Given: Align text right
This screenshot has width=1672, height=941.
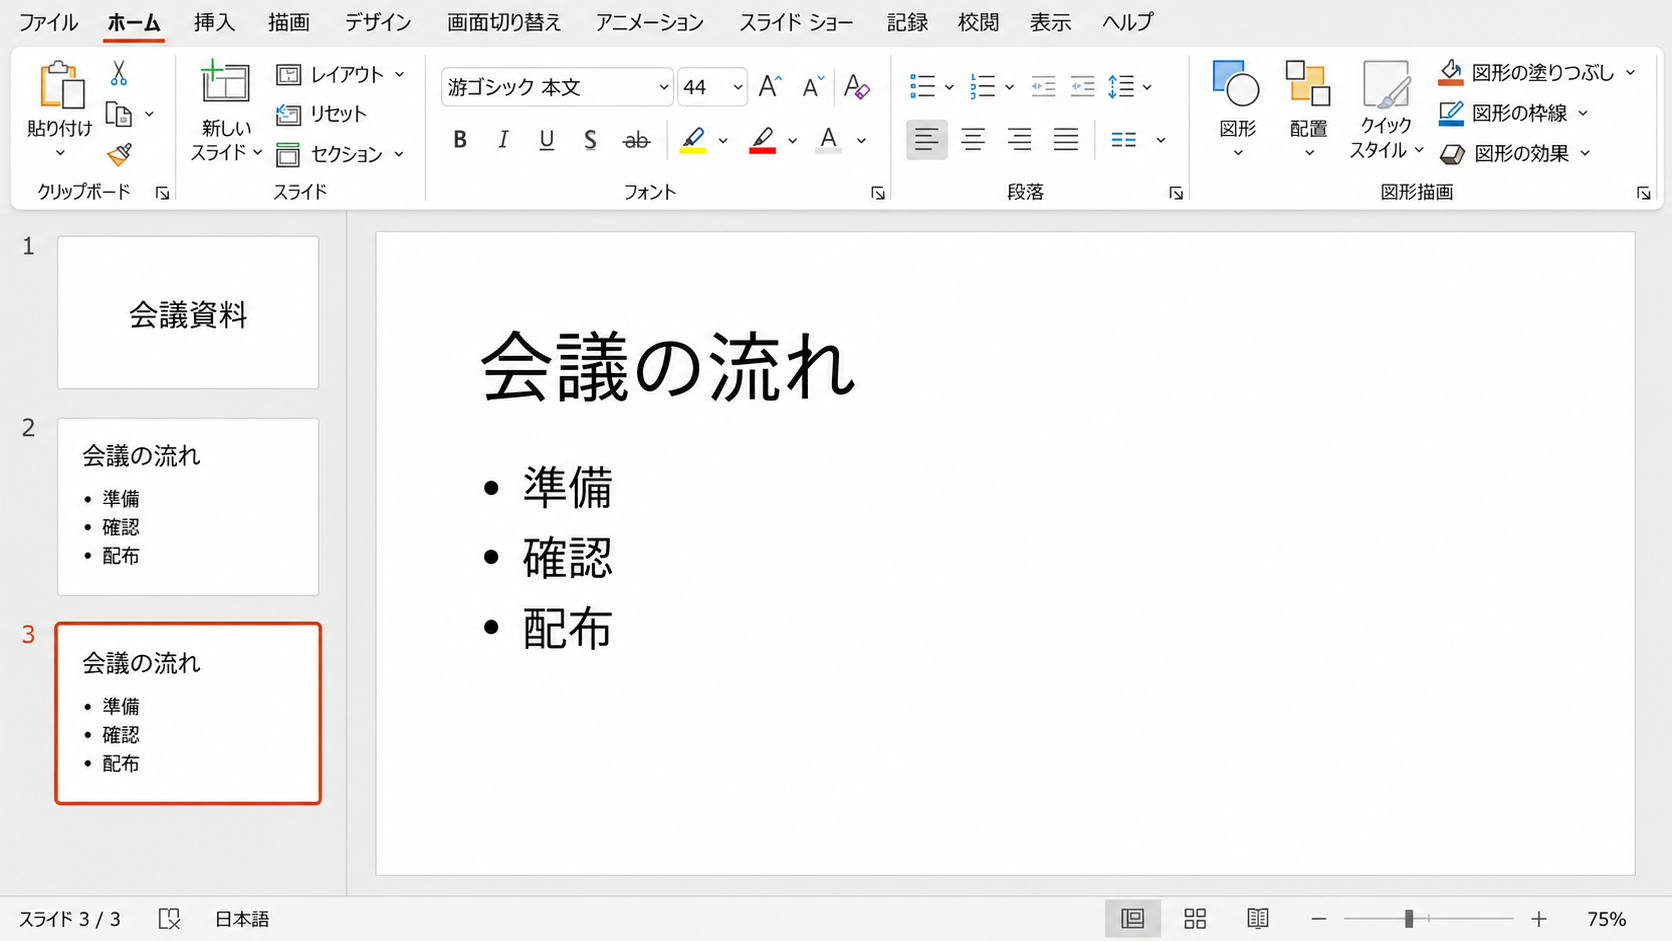Looking at the screenshot, I should click(1019, 140).
